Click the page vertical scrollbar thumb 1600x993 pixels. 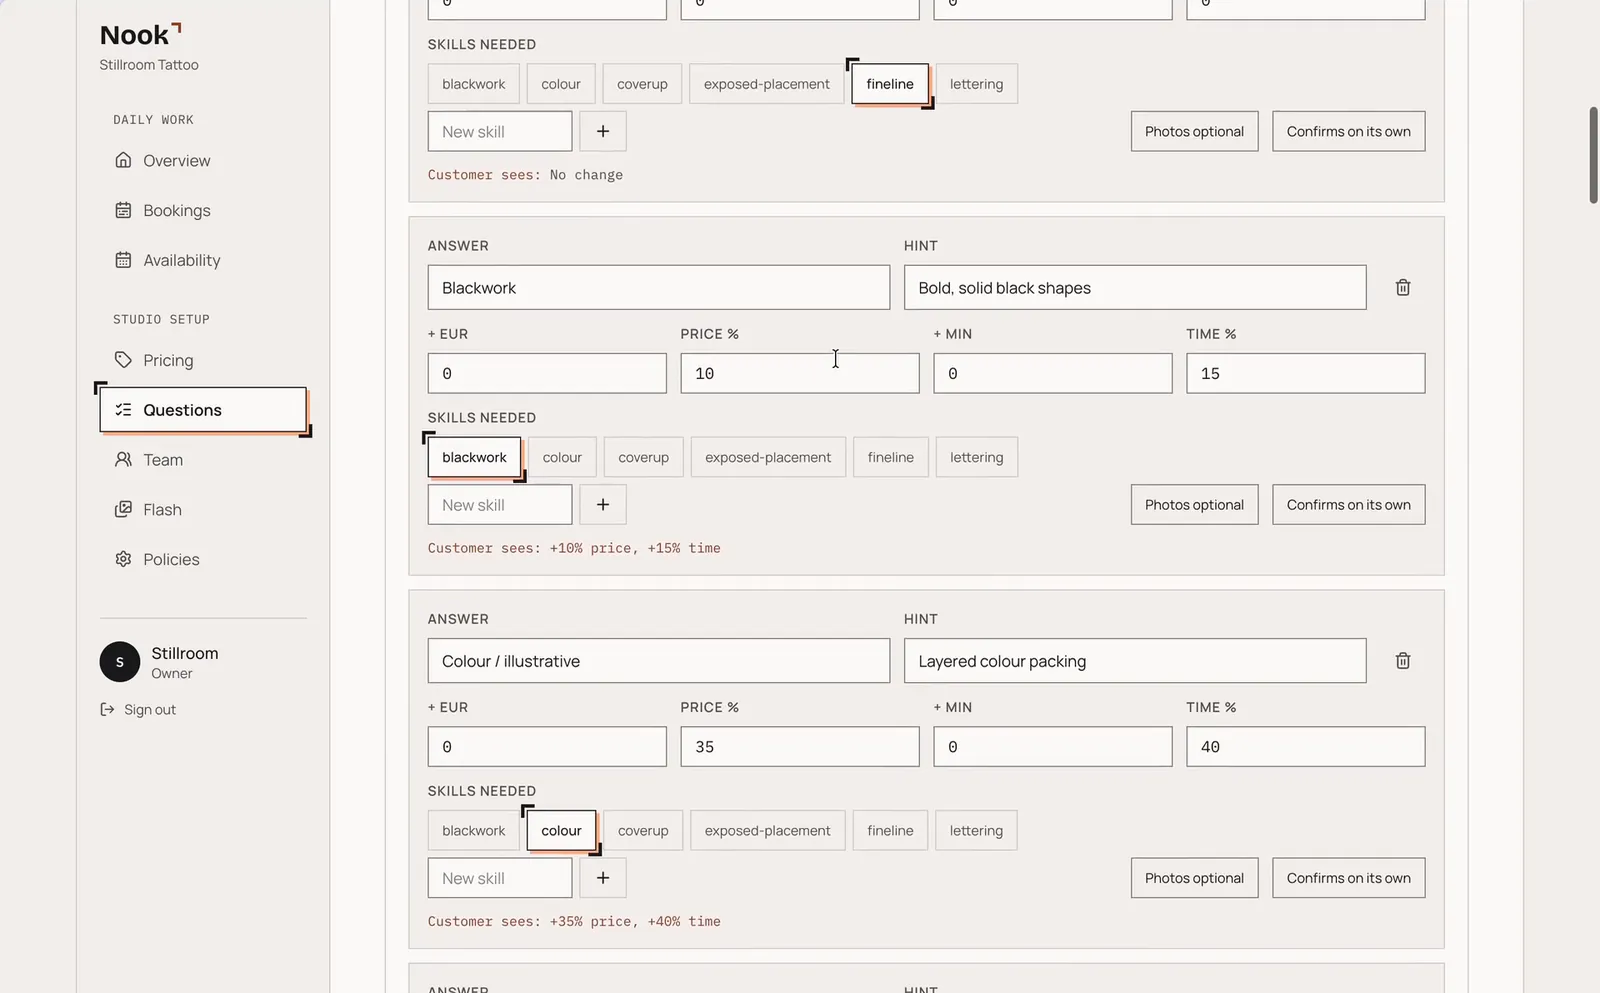1593,155
